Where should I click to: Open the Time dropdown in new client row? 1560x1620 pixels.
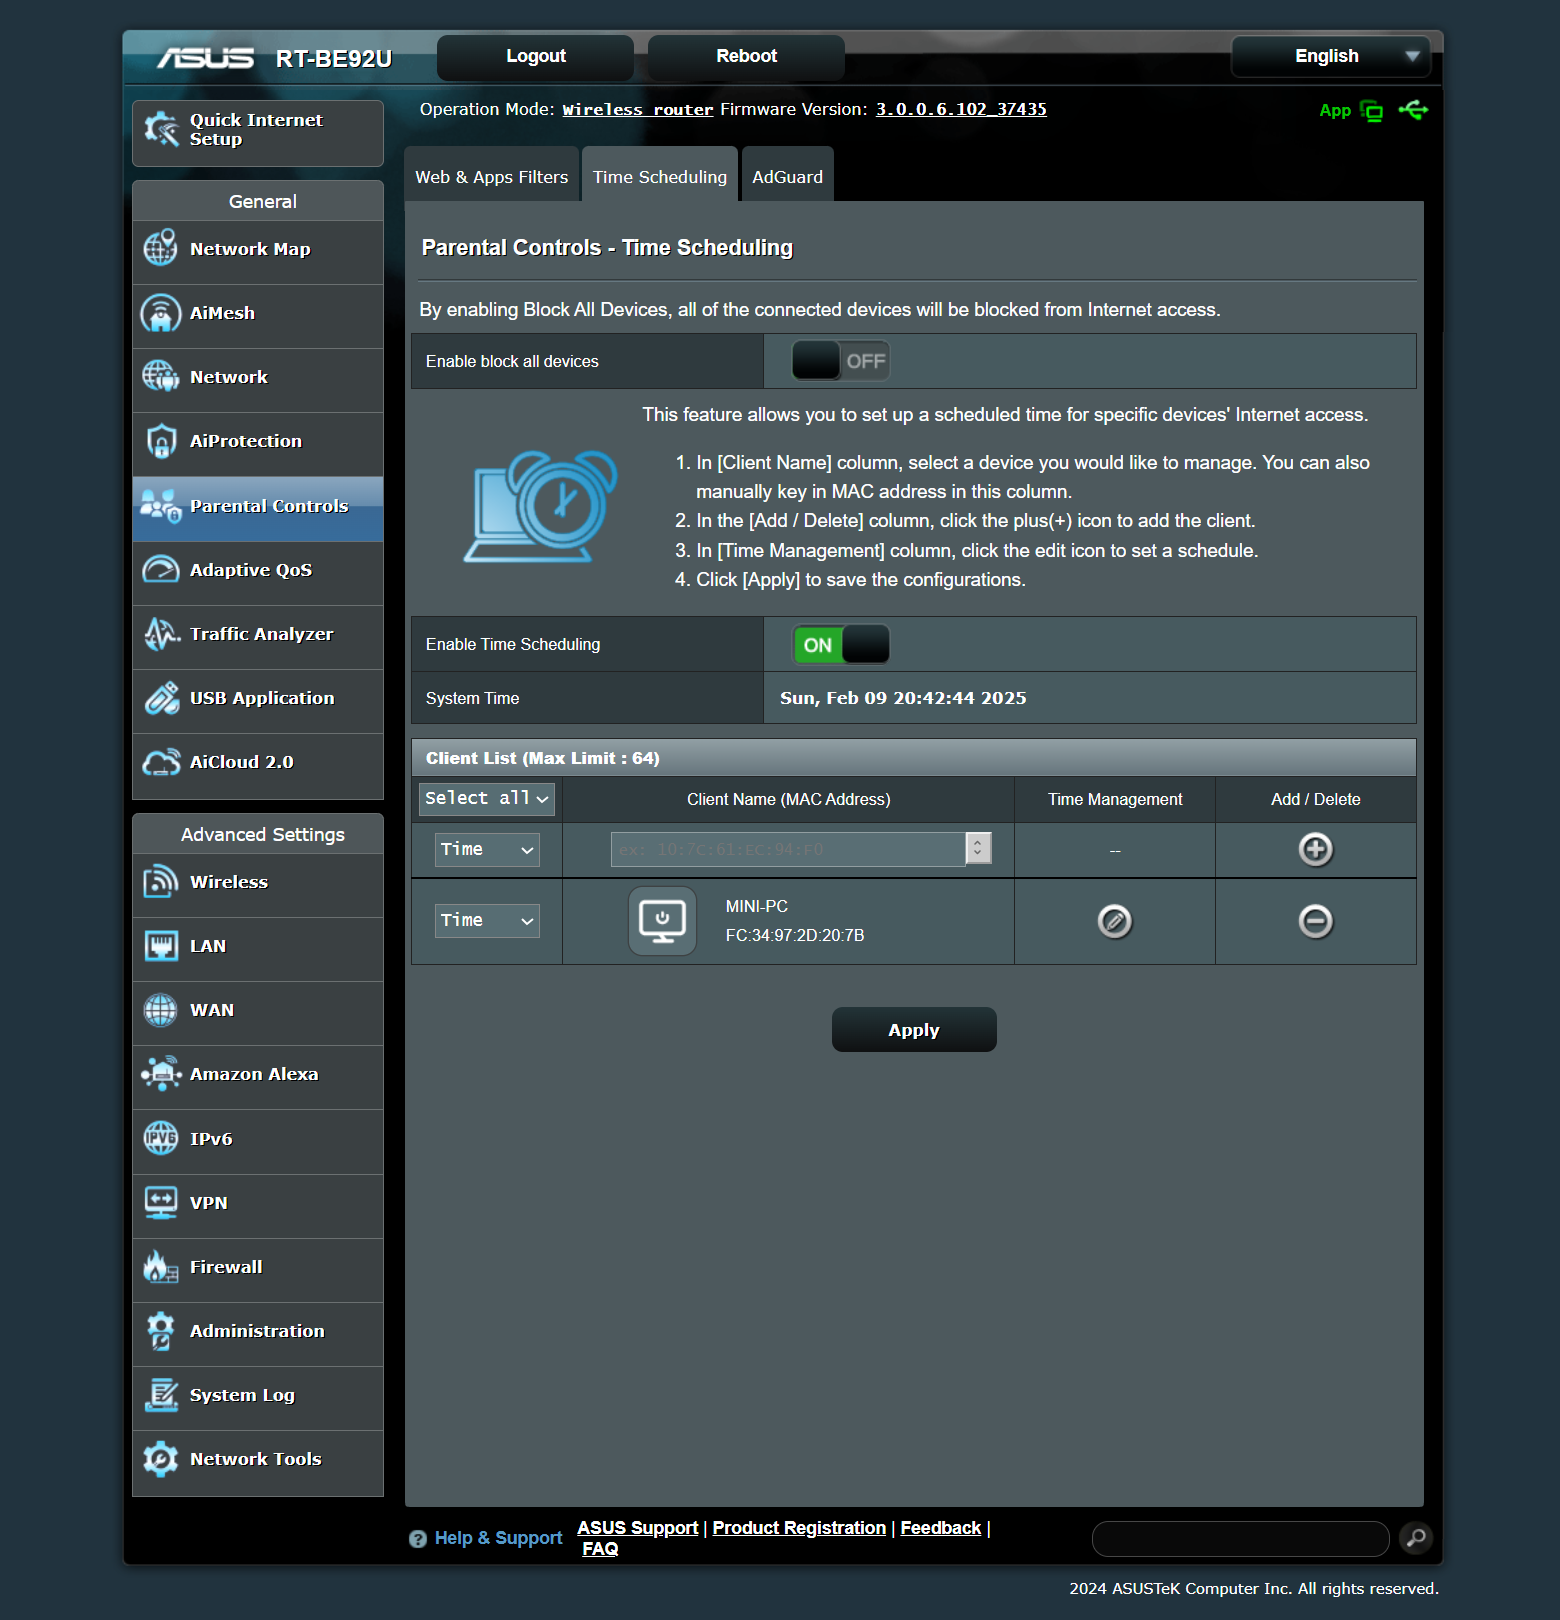point(487,850)
